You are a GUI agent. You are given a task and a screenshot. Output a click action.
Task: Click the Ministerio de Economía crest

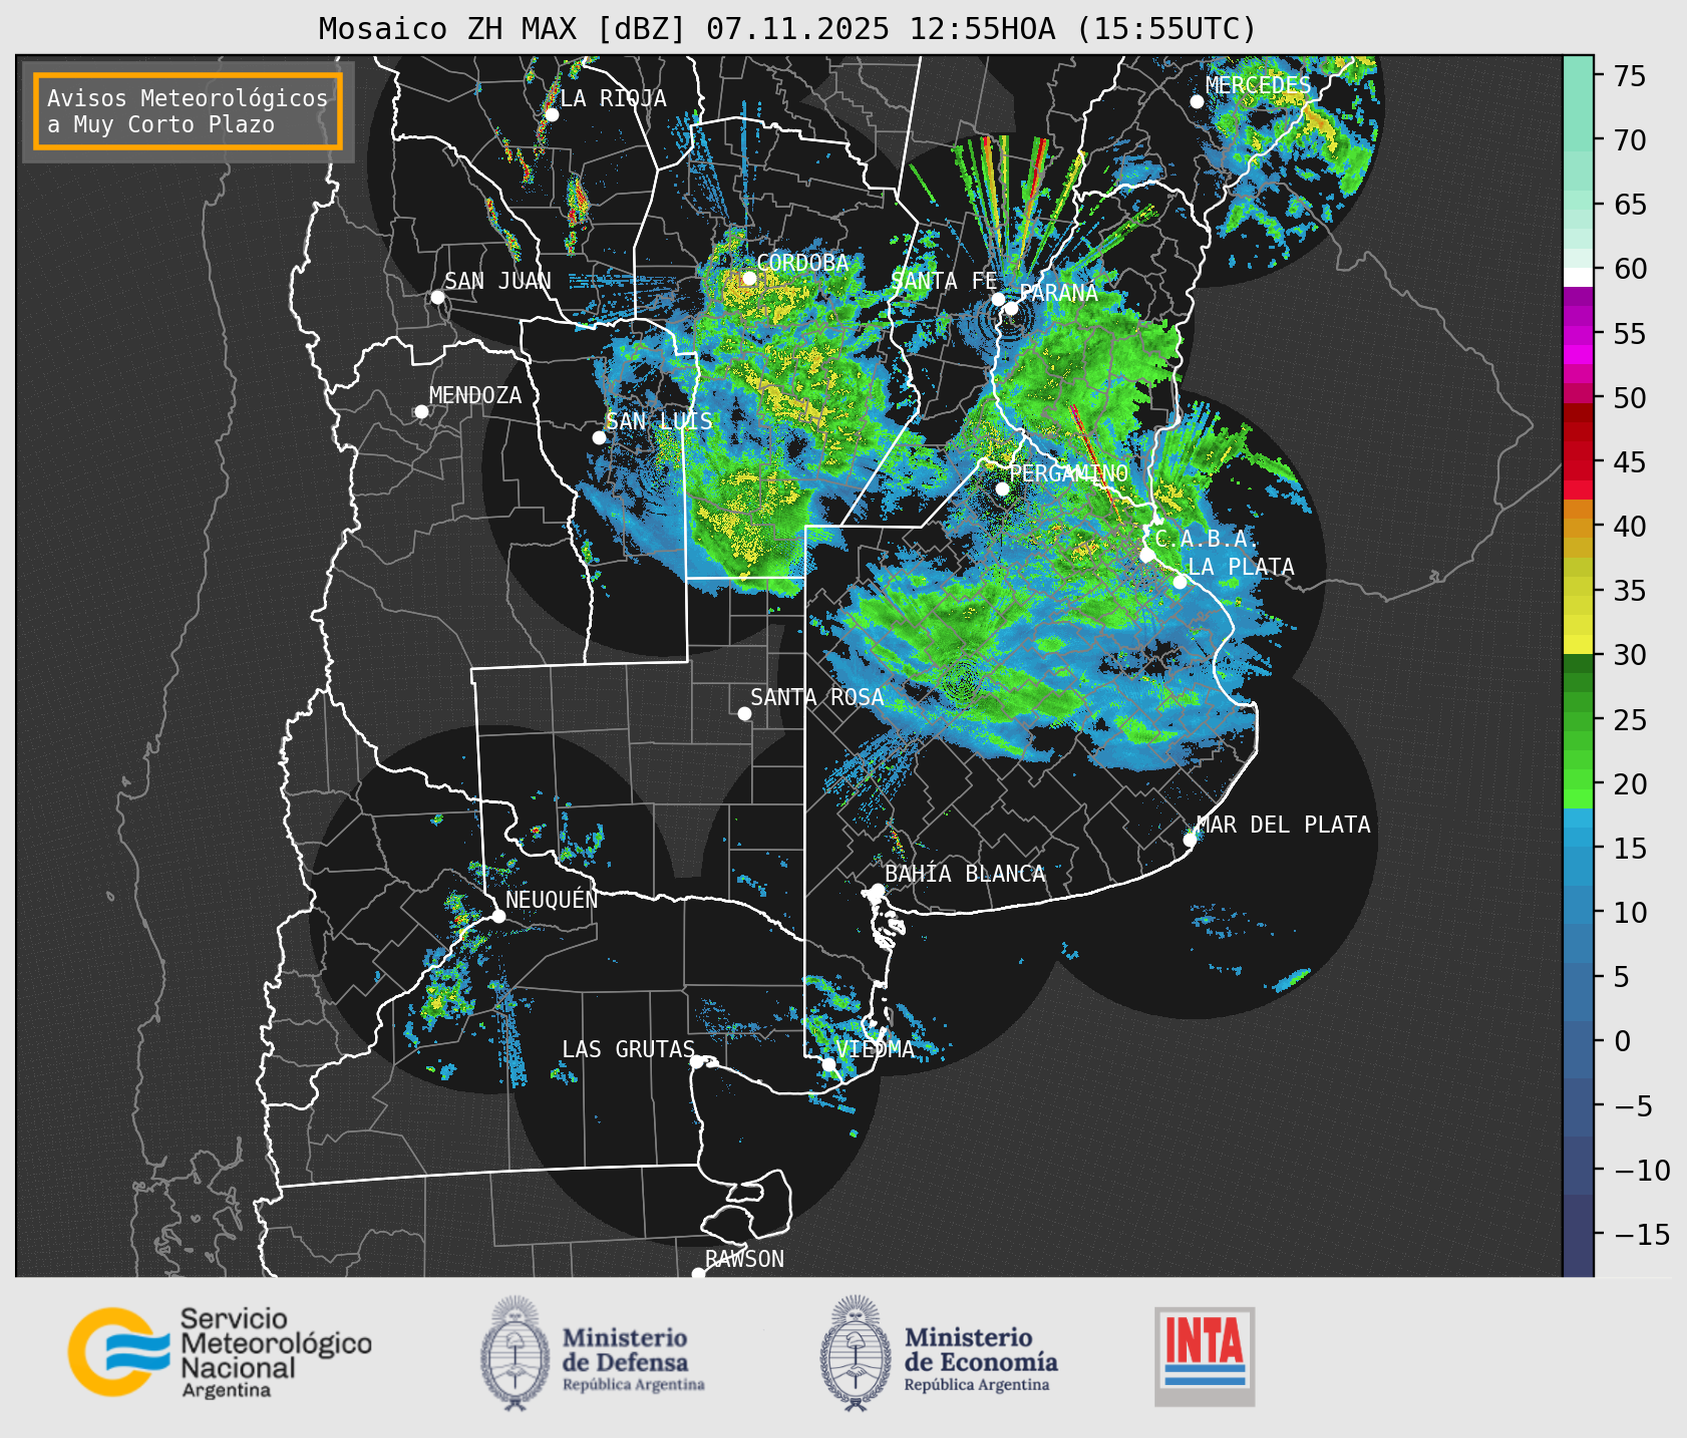[856, 1353]
